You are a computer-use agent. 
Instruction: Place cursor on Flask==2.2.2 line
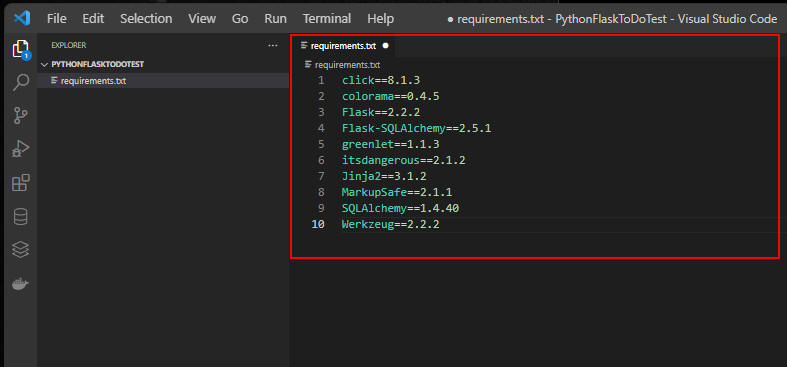(380, 112)
